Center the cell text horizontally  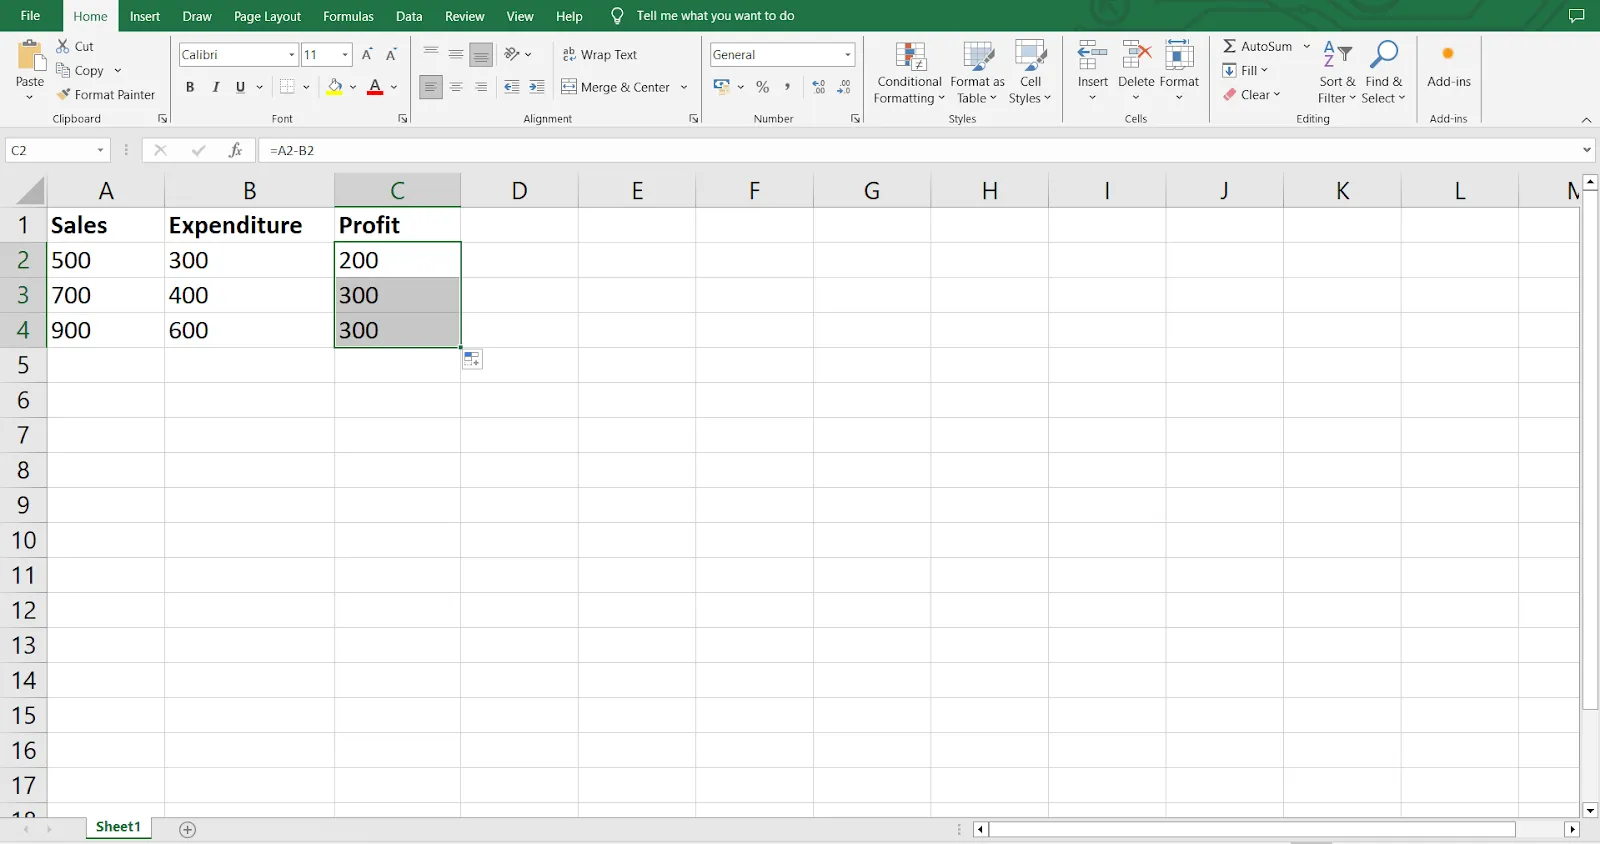(456, 87)
